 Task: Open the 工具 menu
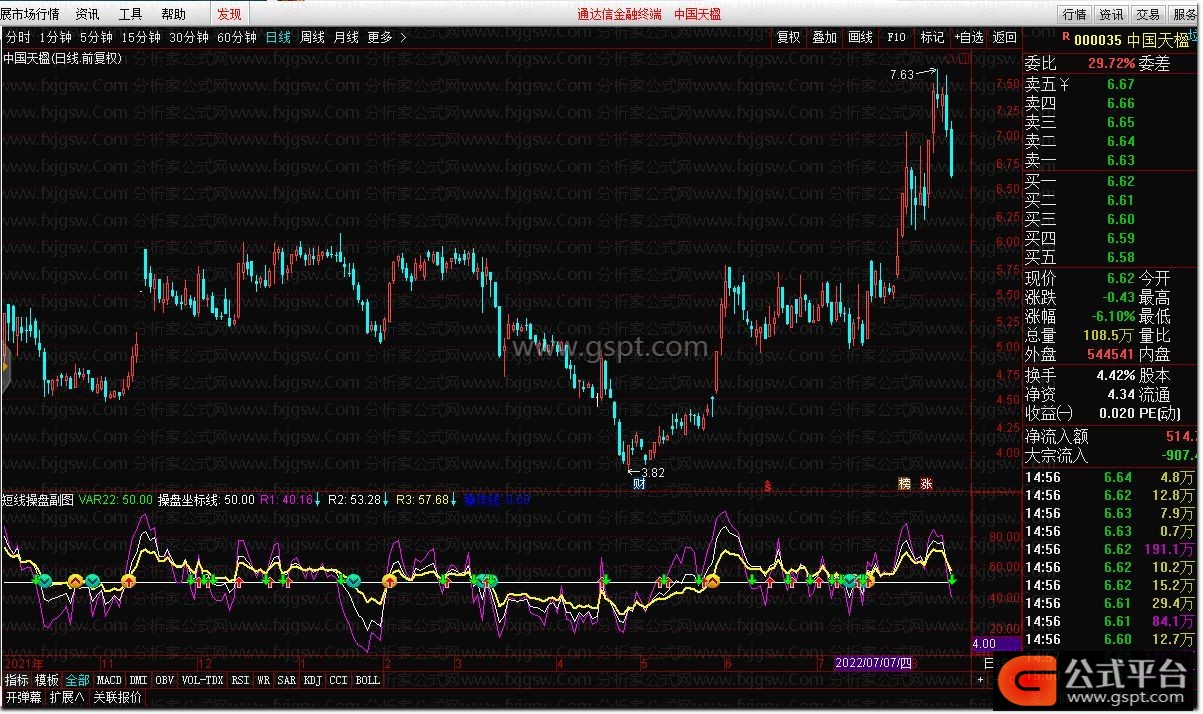point(130,14)
